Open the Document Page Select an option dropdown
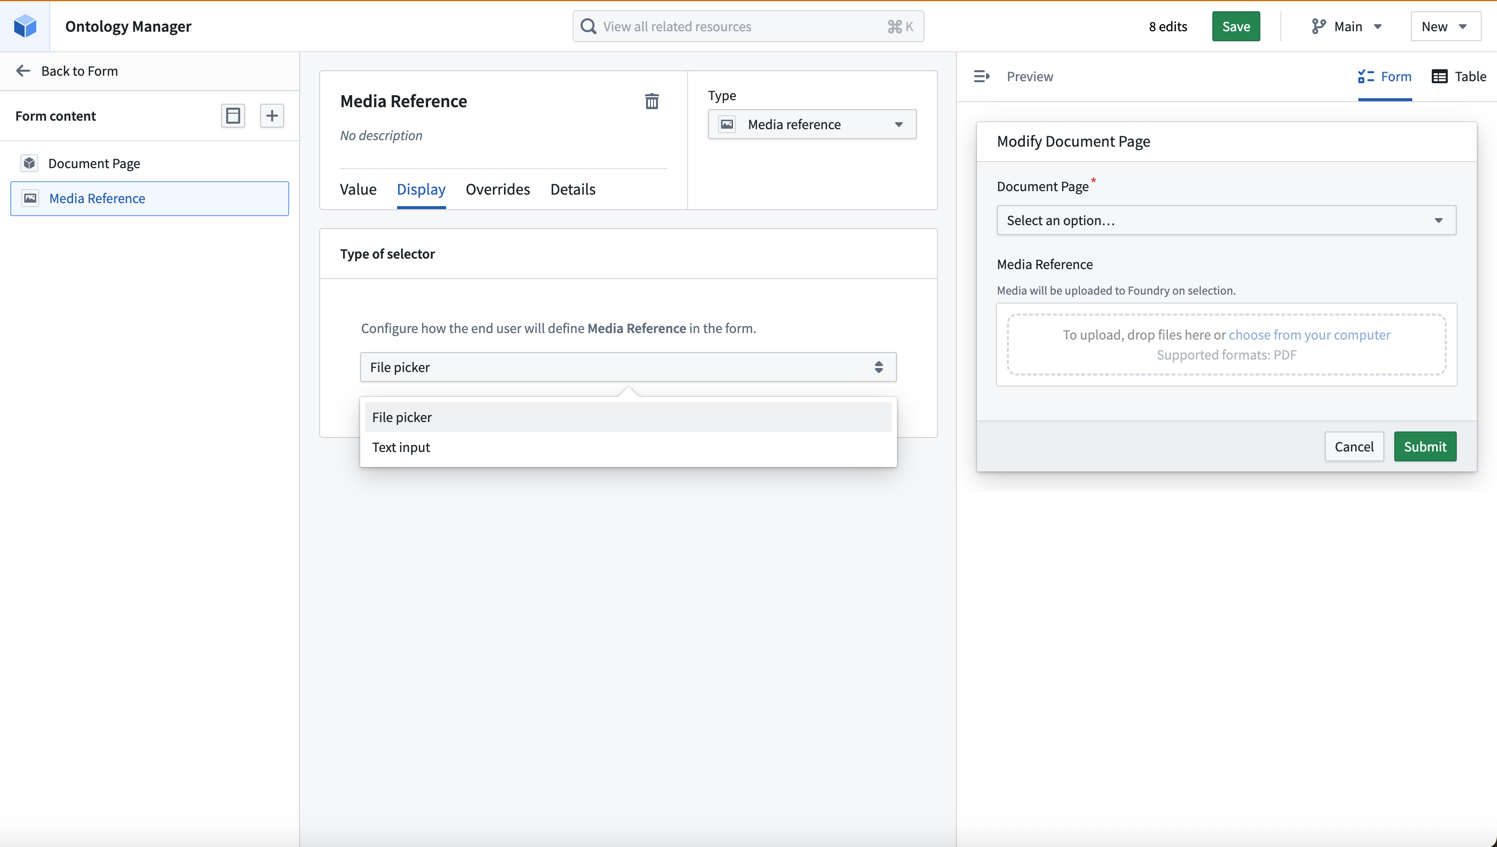Screen dimensions: 1497x847 tap(1226, 220)
